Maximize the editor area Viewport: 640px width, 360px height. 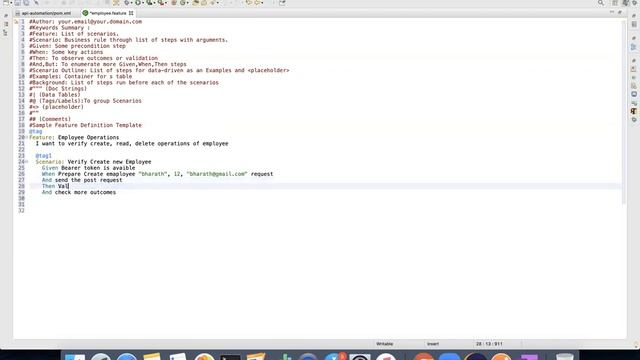(x=620, y=12)
